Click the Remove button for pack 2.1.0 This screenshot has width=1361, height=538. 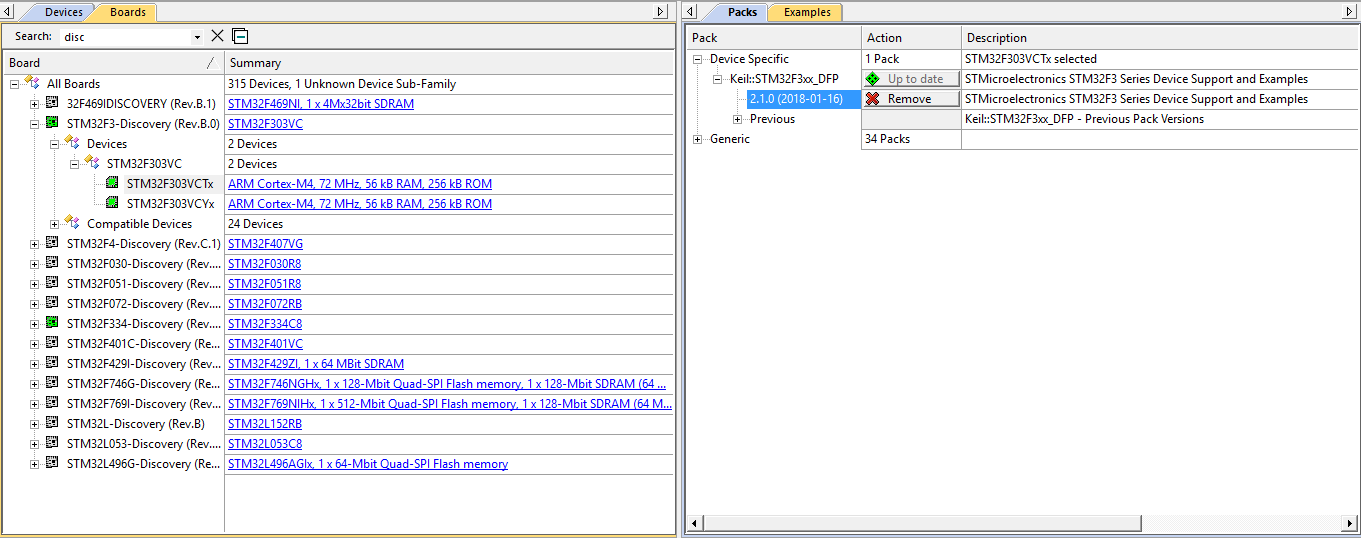point(911,99)
